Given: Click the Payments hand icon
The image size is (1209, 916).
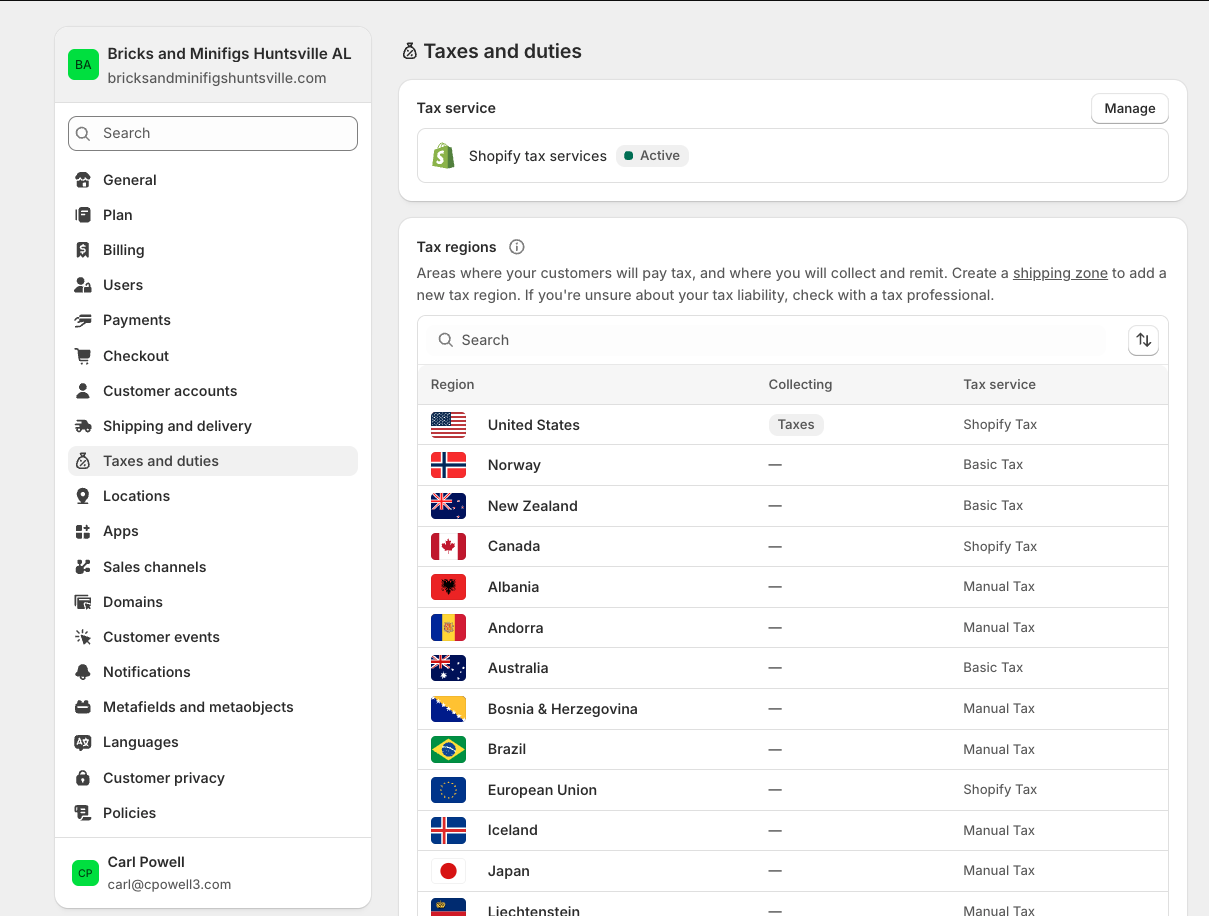Looking at the screenshot, I should pyautogui.click(x=84, y=320).
